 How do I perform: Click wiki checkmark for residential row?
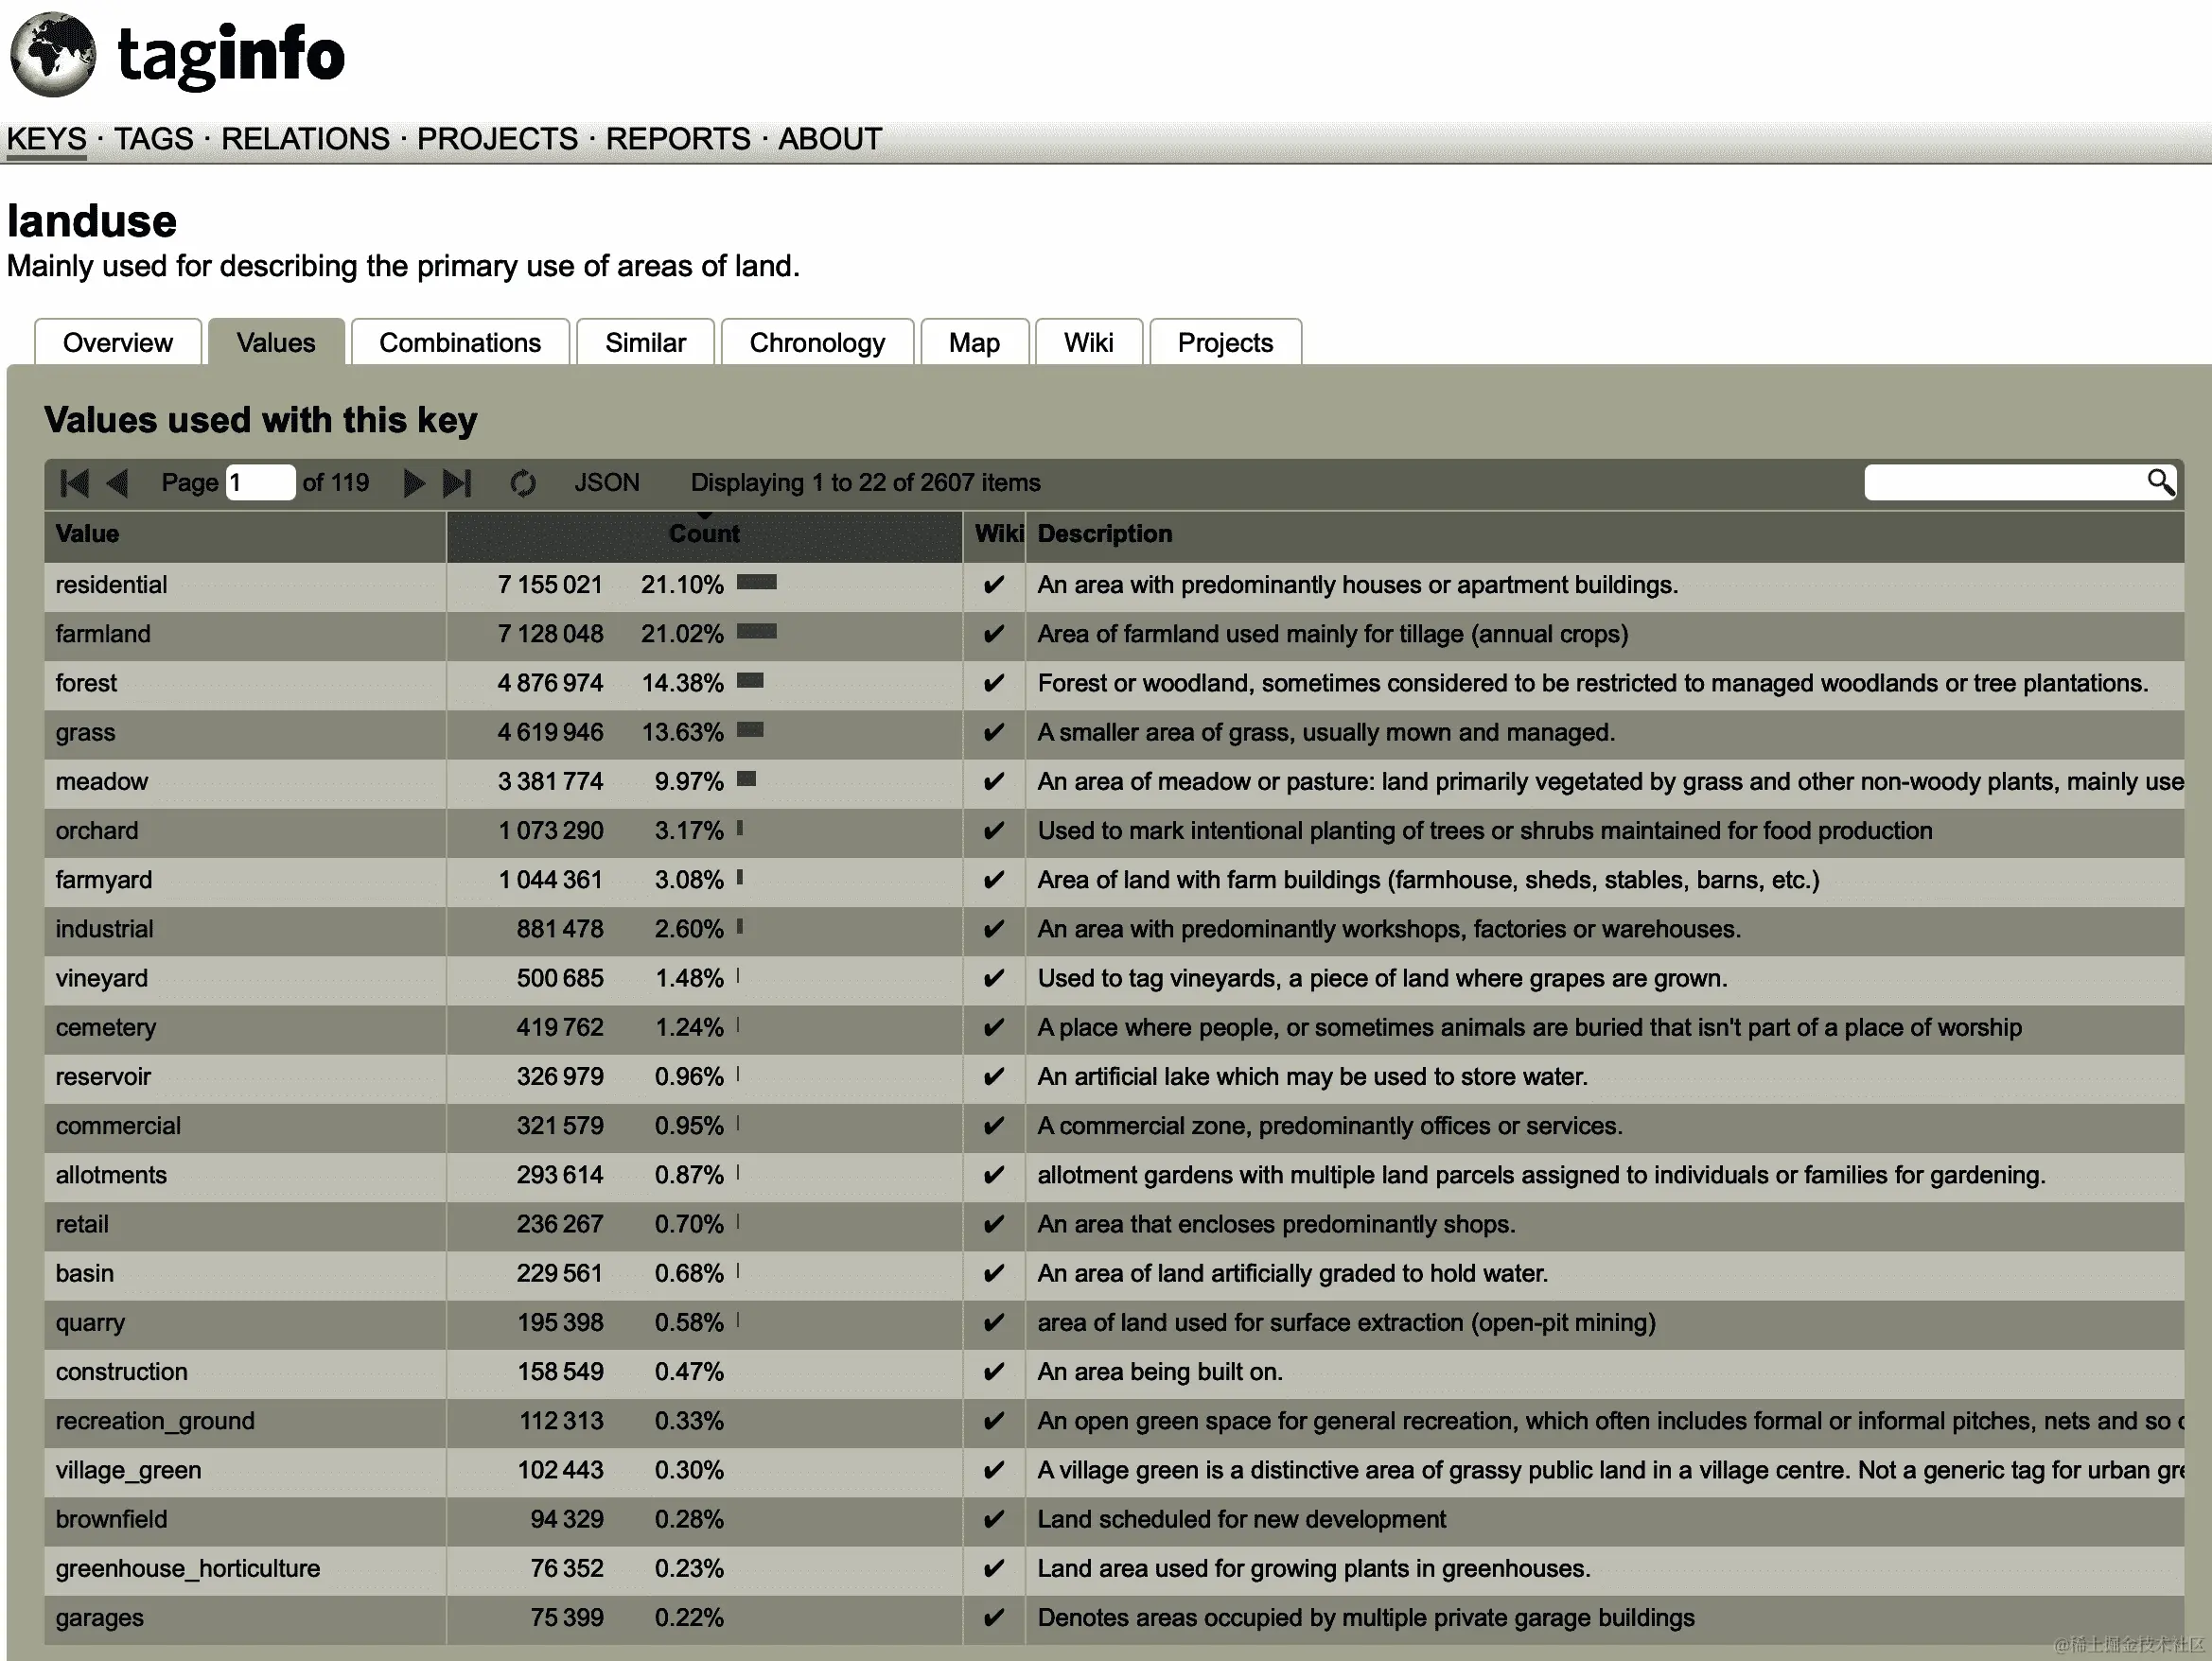(x=993, y=585)
